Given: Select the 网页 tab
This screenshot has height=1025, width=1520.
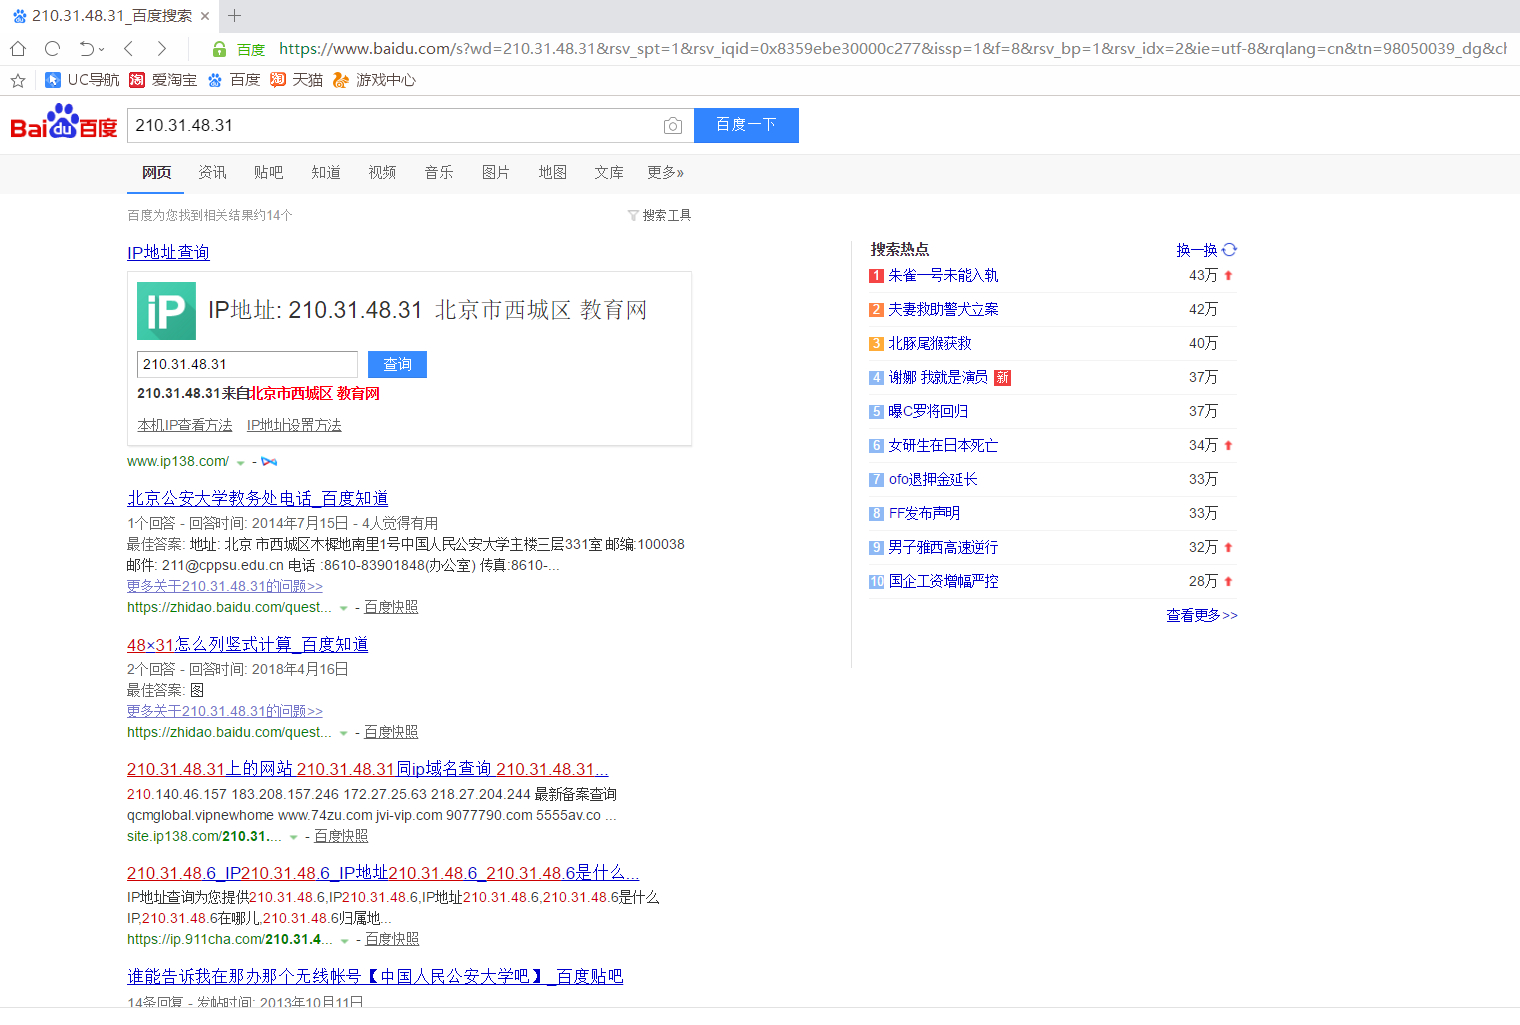Looking at the screenshot, I should (156, 173).
